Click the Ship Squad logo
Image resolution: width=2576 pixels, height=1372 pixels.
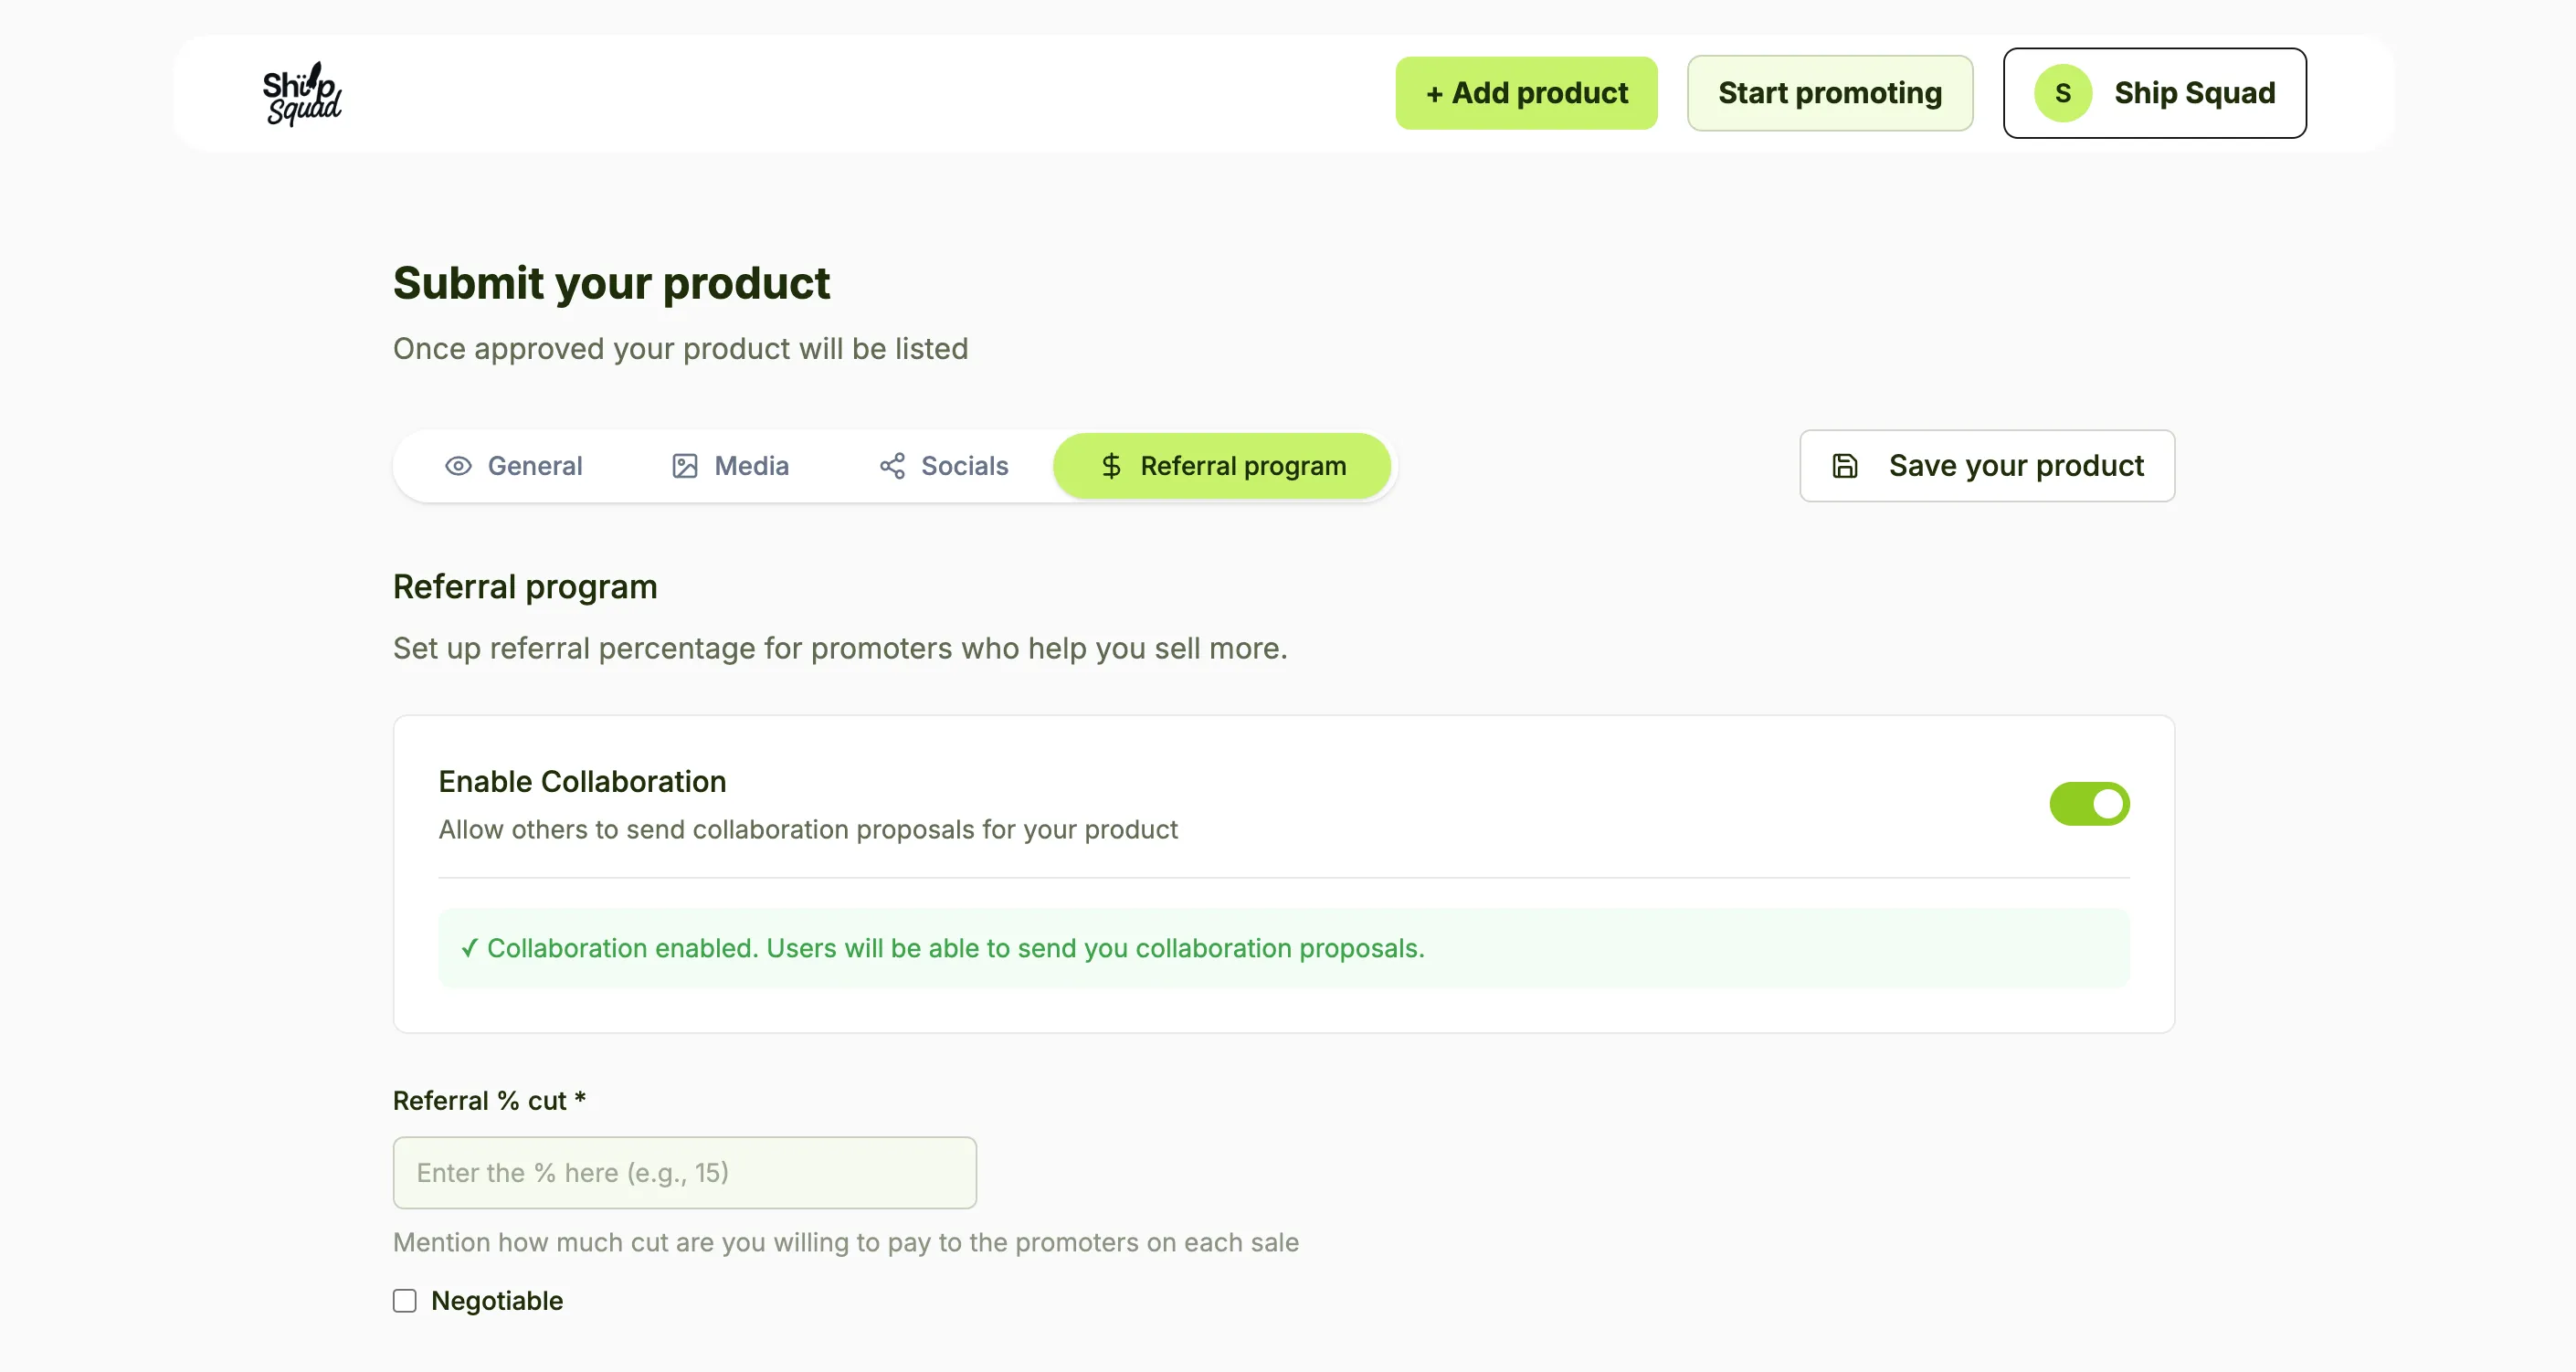click(x=302, y=94)
